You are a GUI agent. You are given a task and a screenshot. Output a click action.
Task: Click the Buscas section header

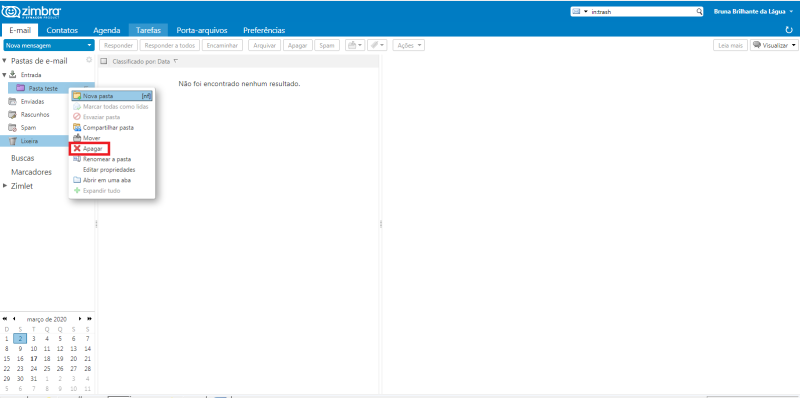click(22, 158)
